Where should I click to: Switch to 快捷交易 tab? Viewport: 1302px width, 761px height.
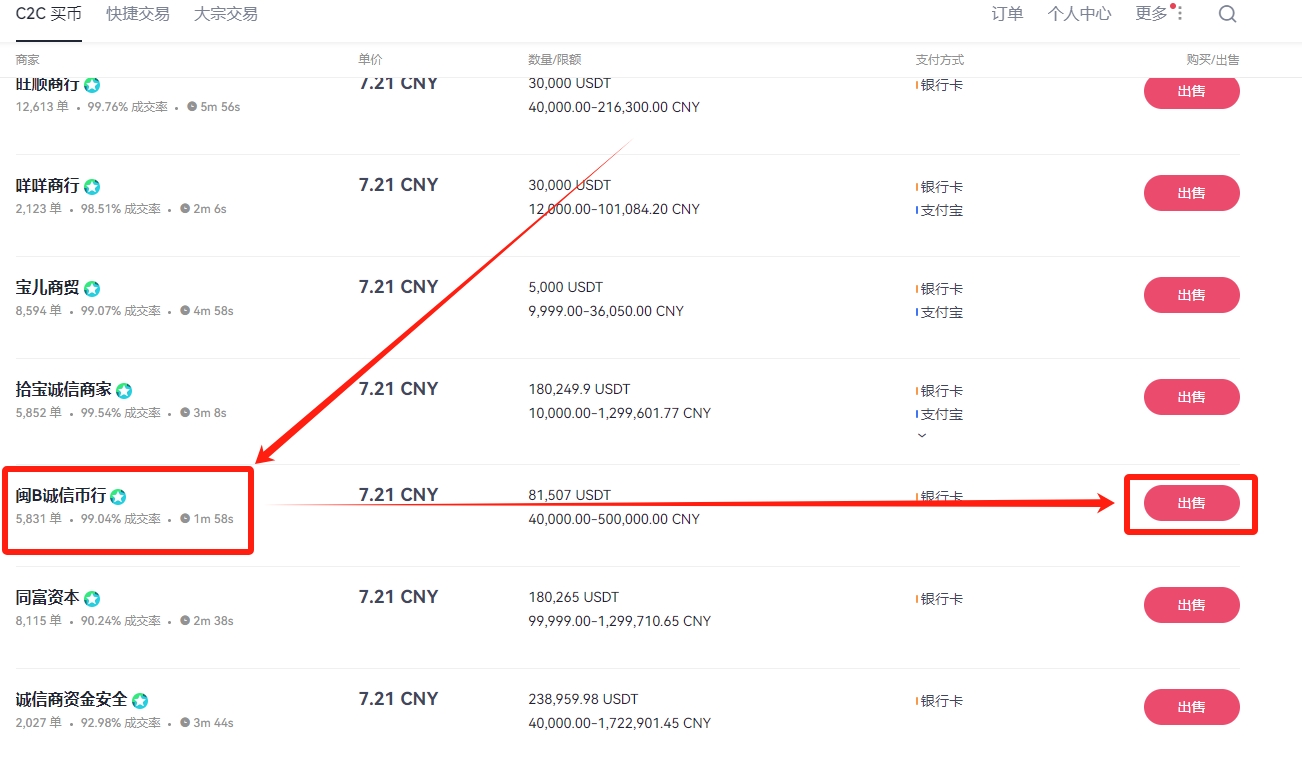(x=138, y=14)
